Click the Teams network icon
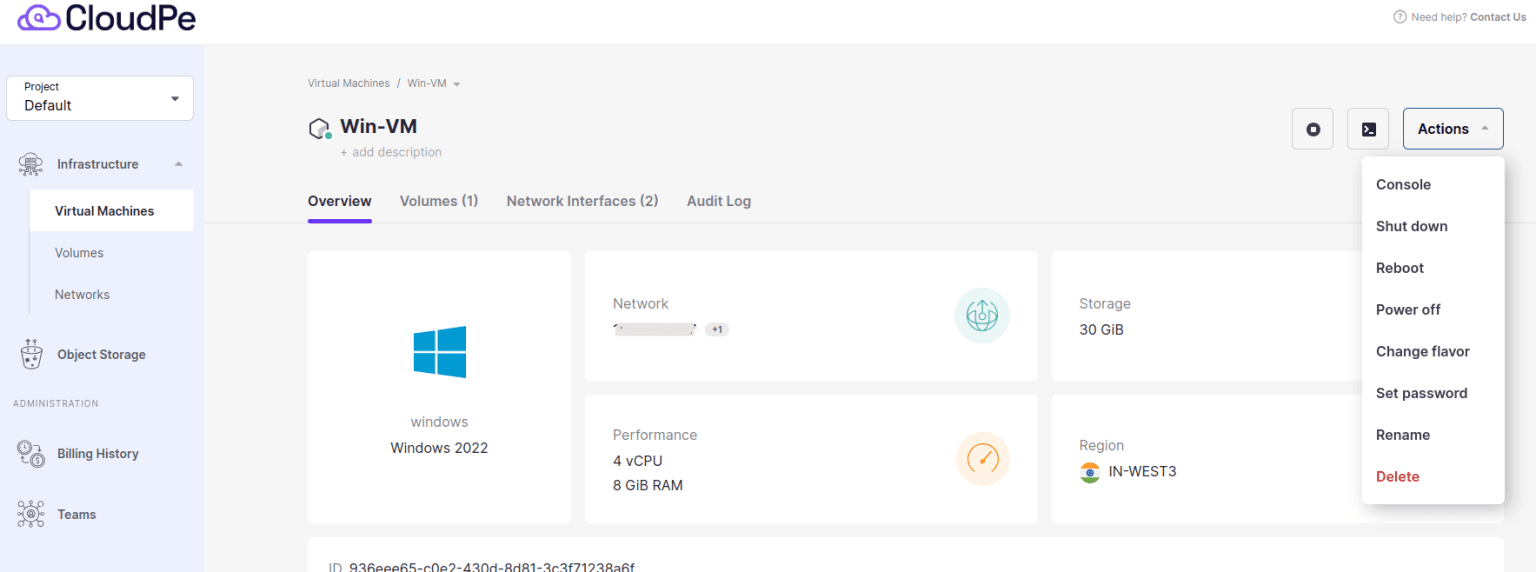 pos(31,514)
